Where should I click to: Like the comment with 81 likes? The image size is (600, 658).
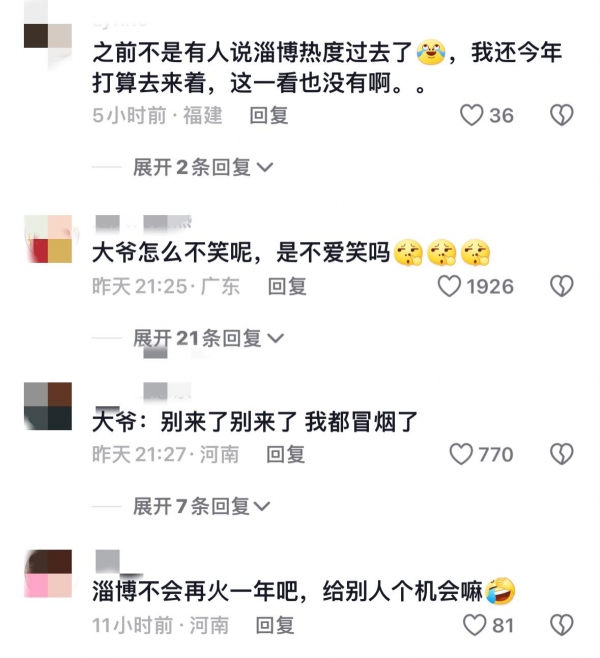coord(475,625)
